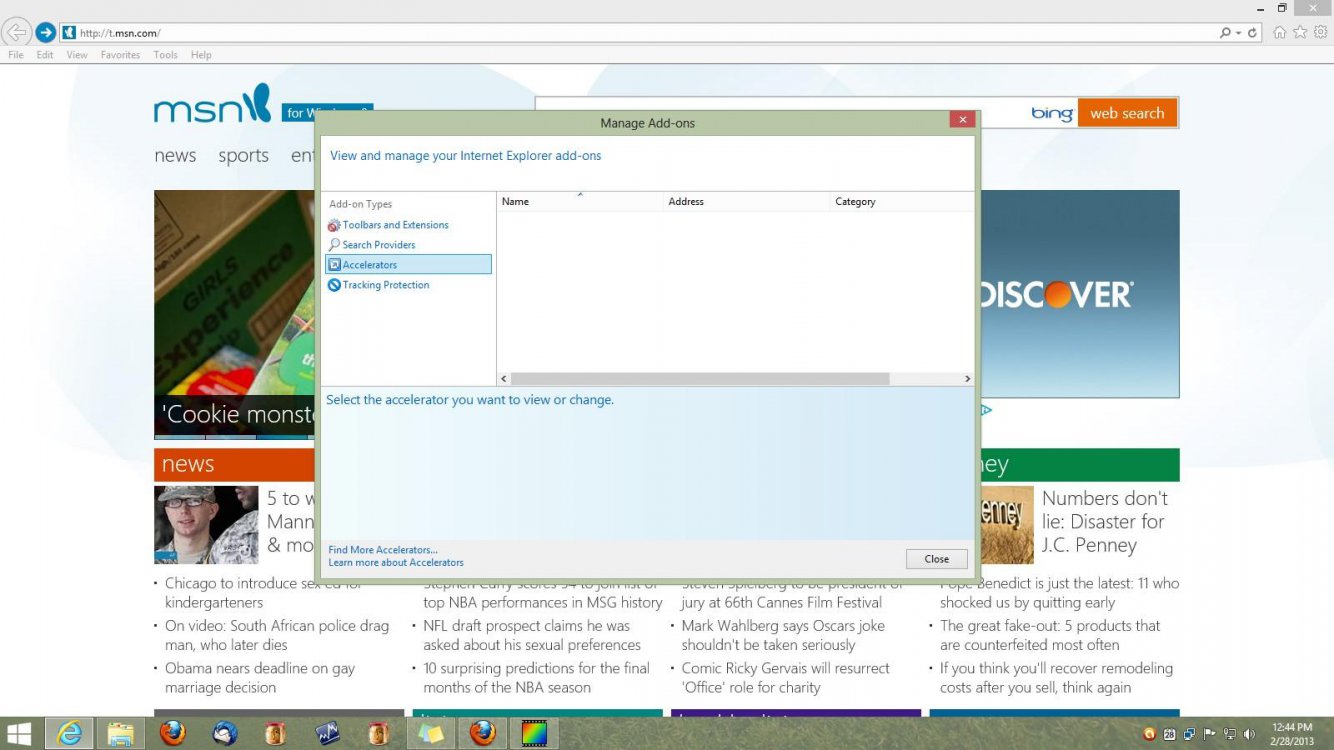The height and width of the screenshot is (750, 1334).
Task: Click the MSN site favicon in address bar
Action: click(69, 32)
